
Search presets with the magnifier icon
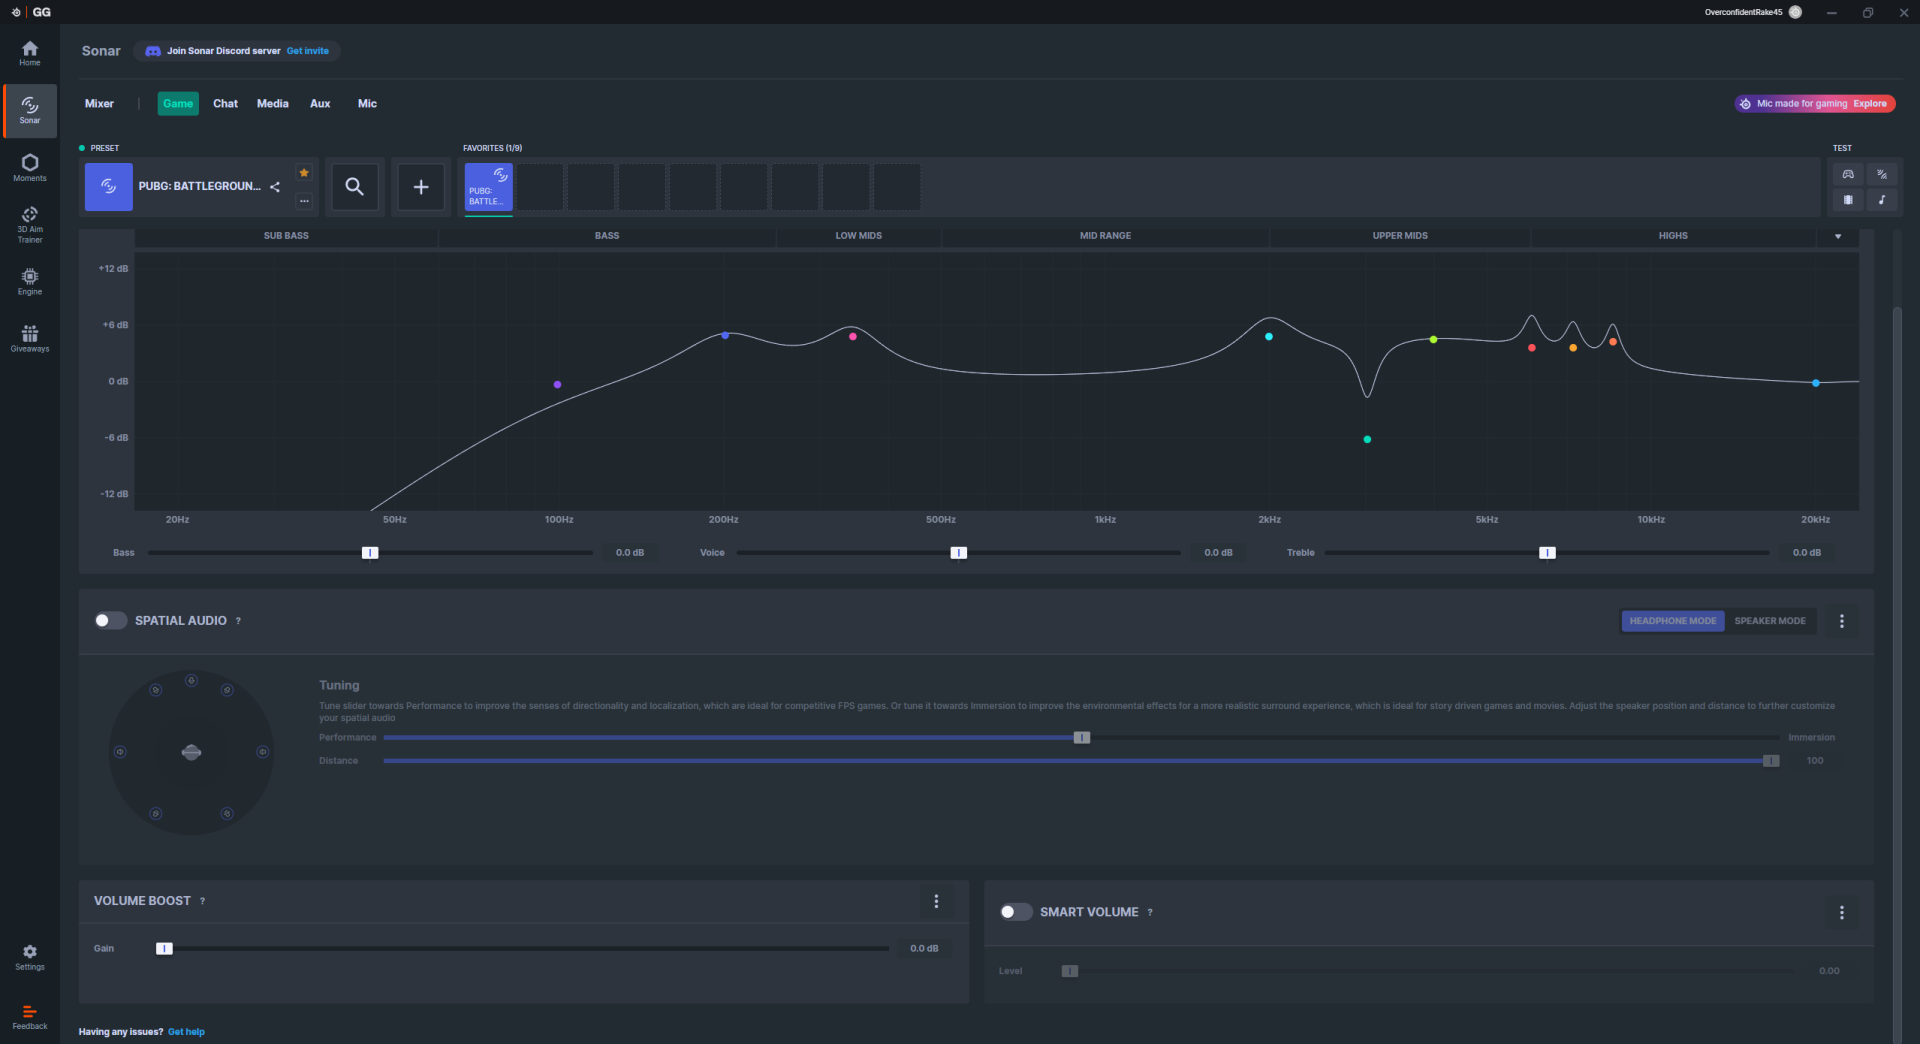[x=355, y=187]
